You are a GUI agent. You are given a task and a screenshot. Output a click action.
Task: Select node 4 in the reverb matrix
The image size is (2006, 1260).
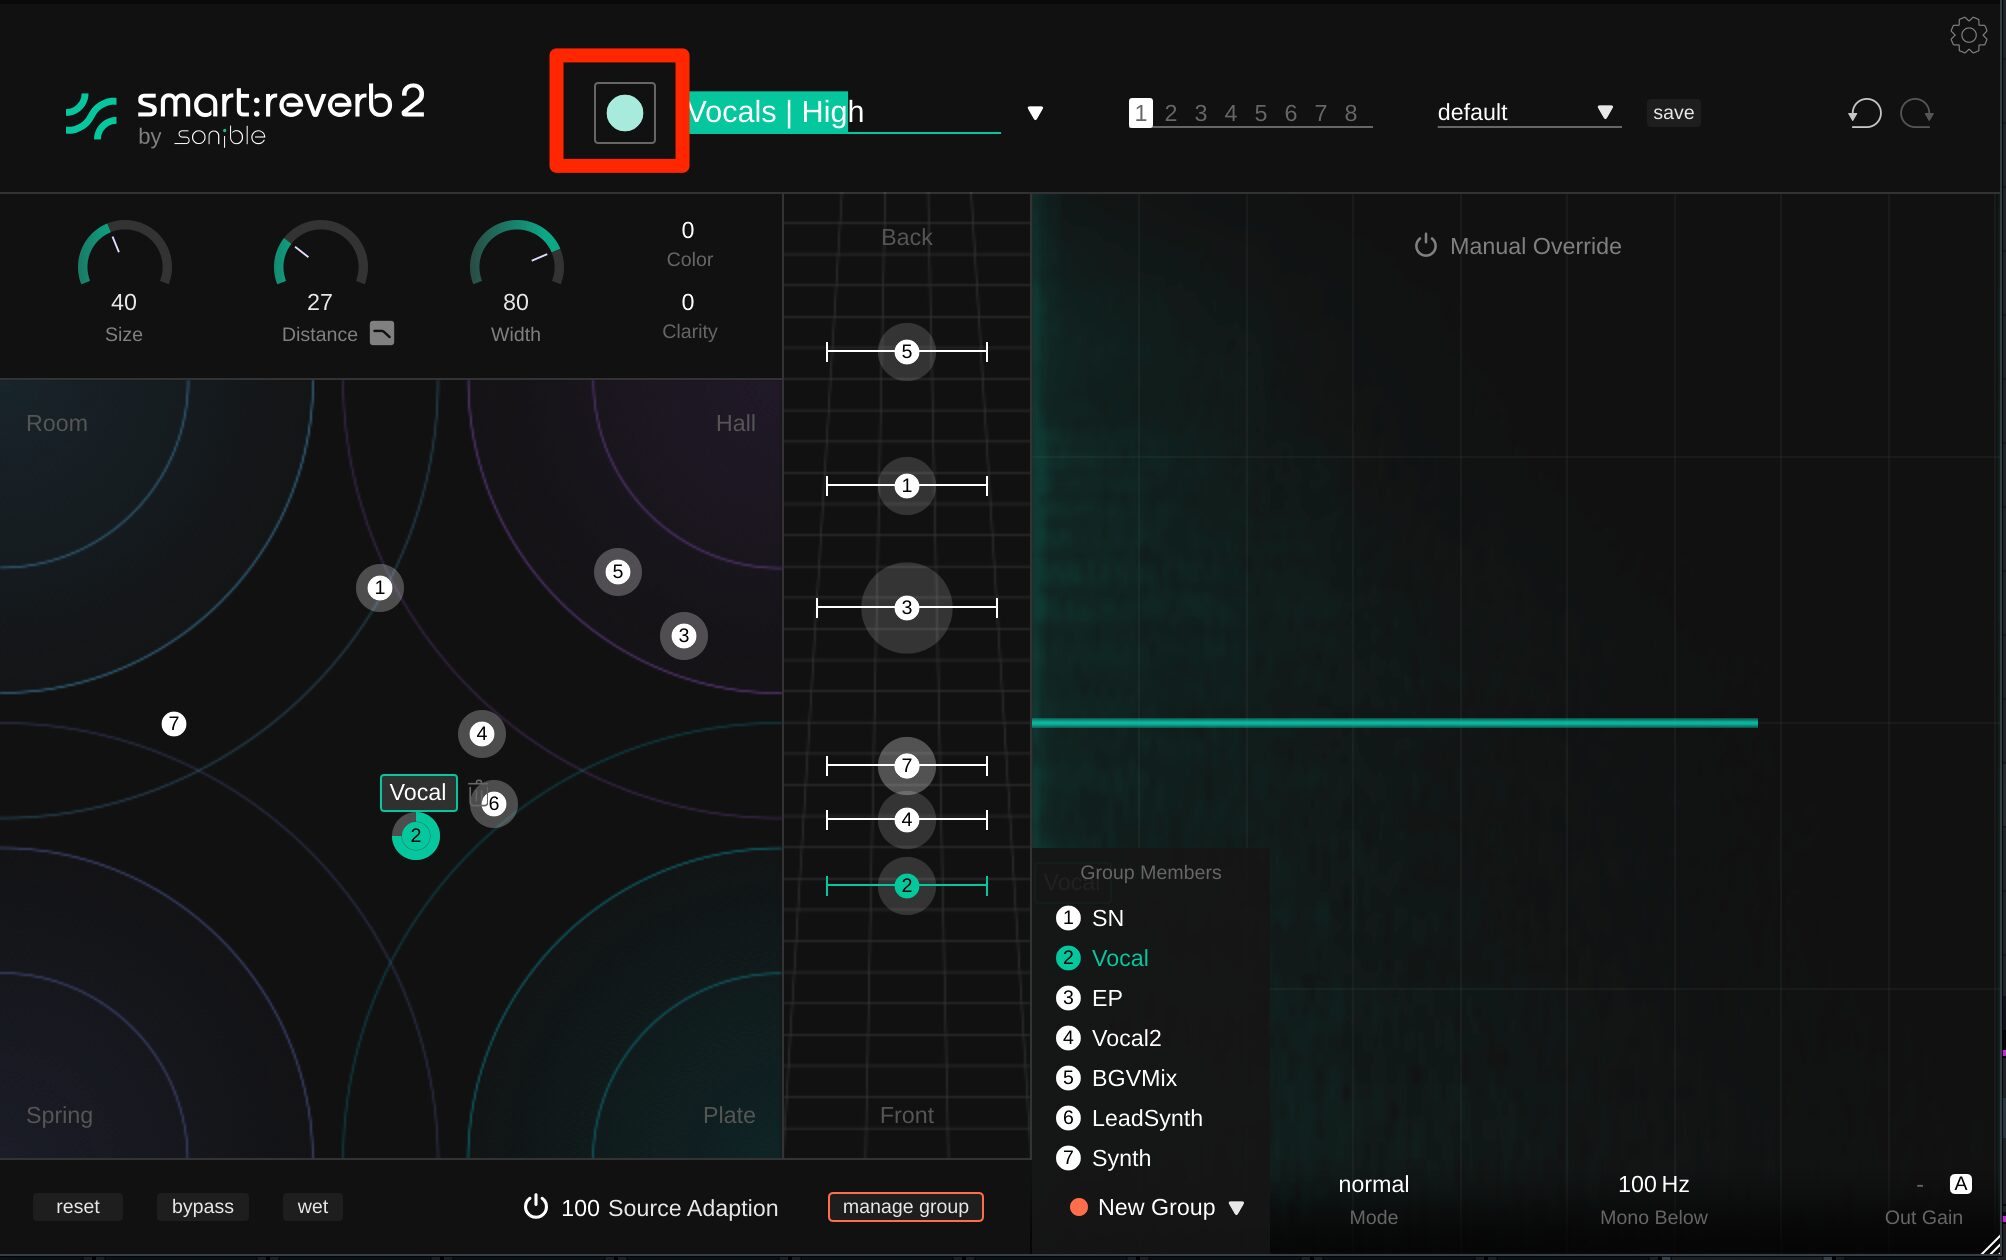click(x=481, y=734)
